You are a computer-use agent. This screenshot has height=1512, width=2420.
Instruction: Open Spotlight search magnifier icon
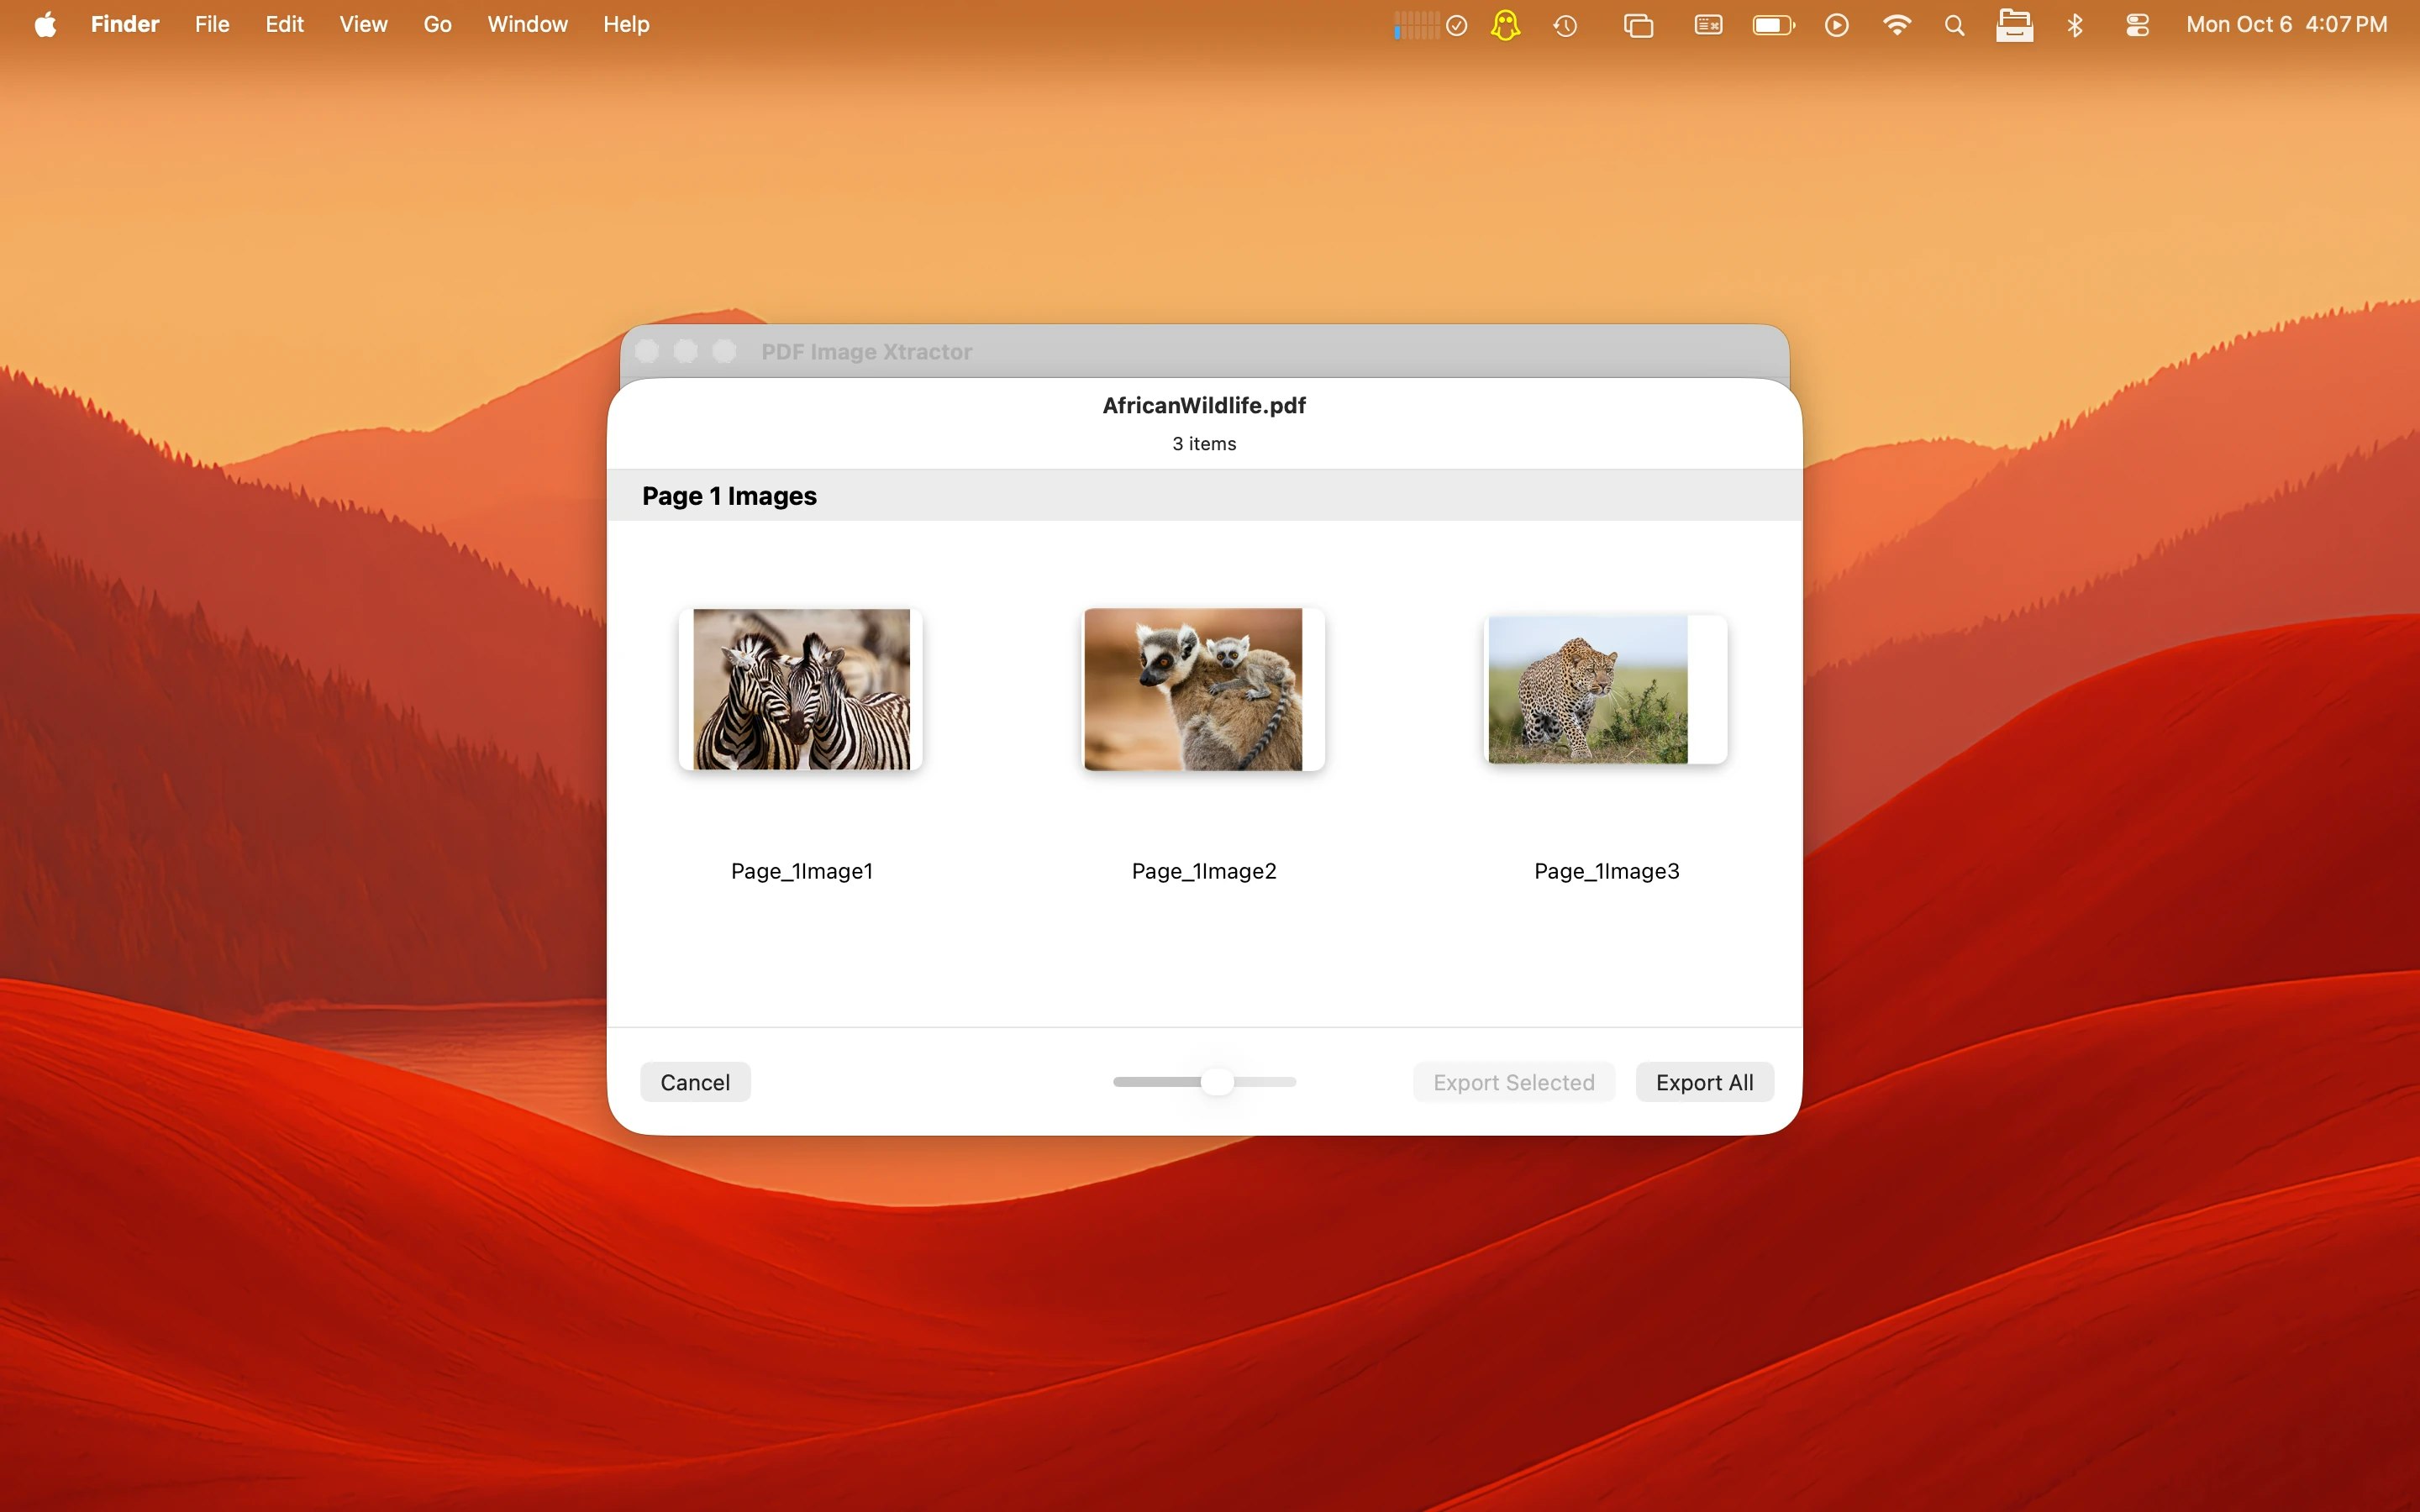coord(1954,25)
